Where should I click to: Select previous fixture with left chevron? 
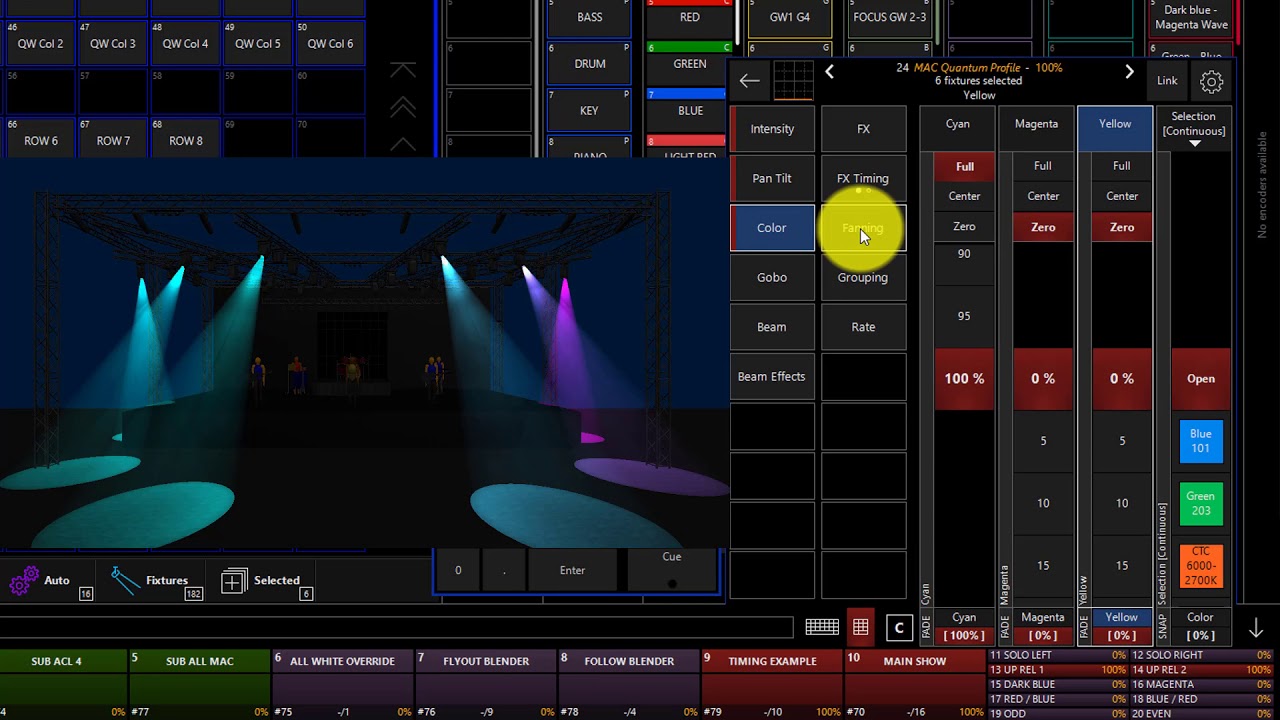[829, 72]
